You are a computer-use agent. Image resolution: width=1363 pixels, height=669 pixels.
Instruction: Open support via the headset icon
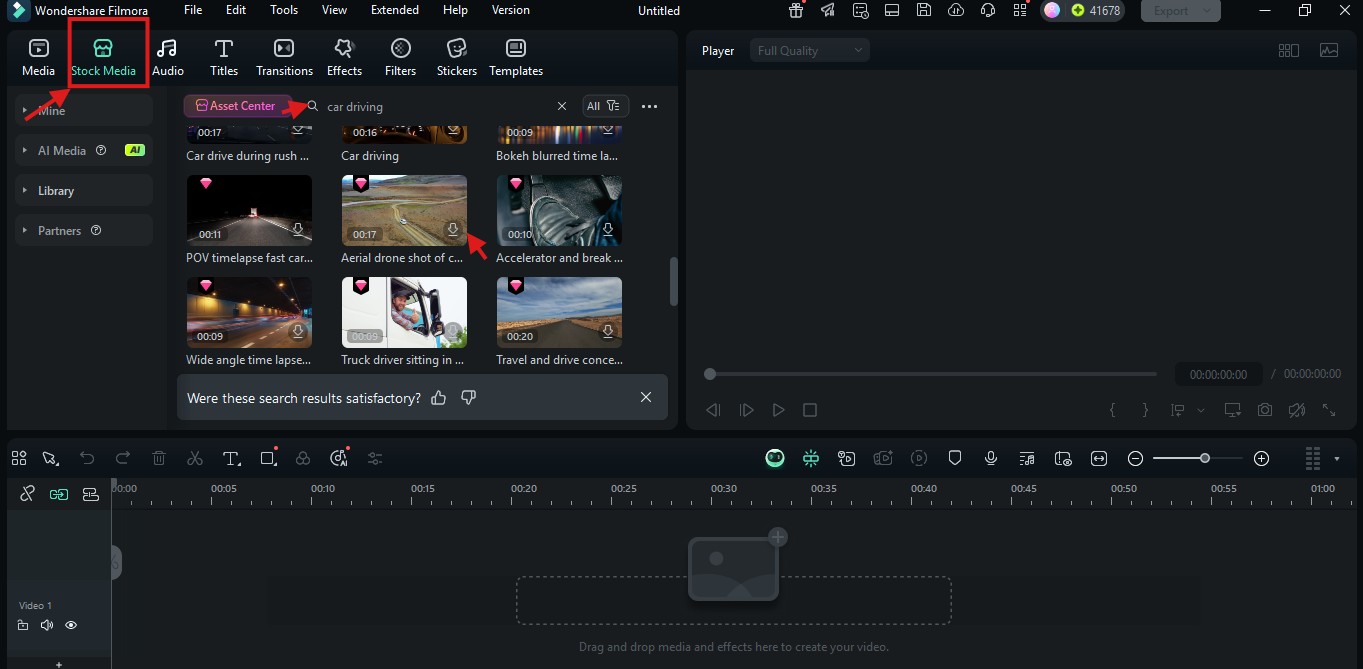(988, 11)
